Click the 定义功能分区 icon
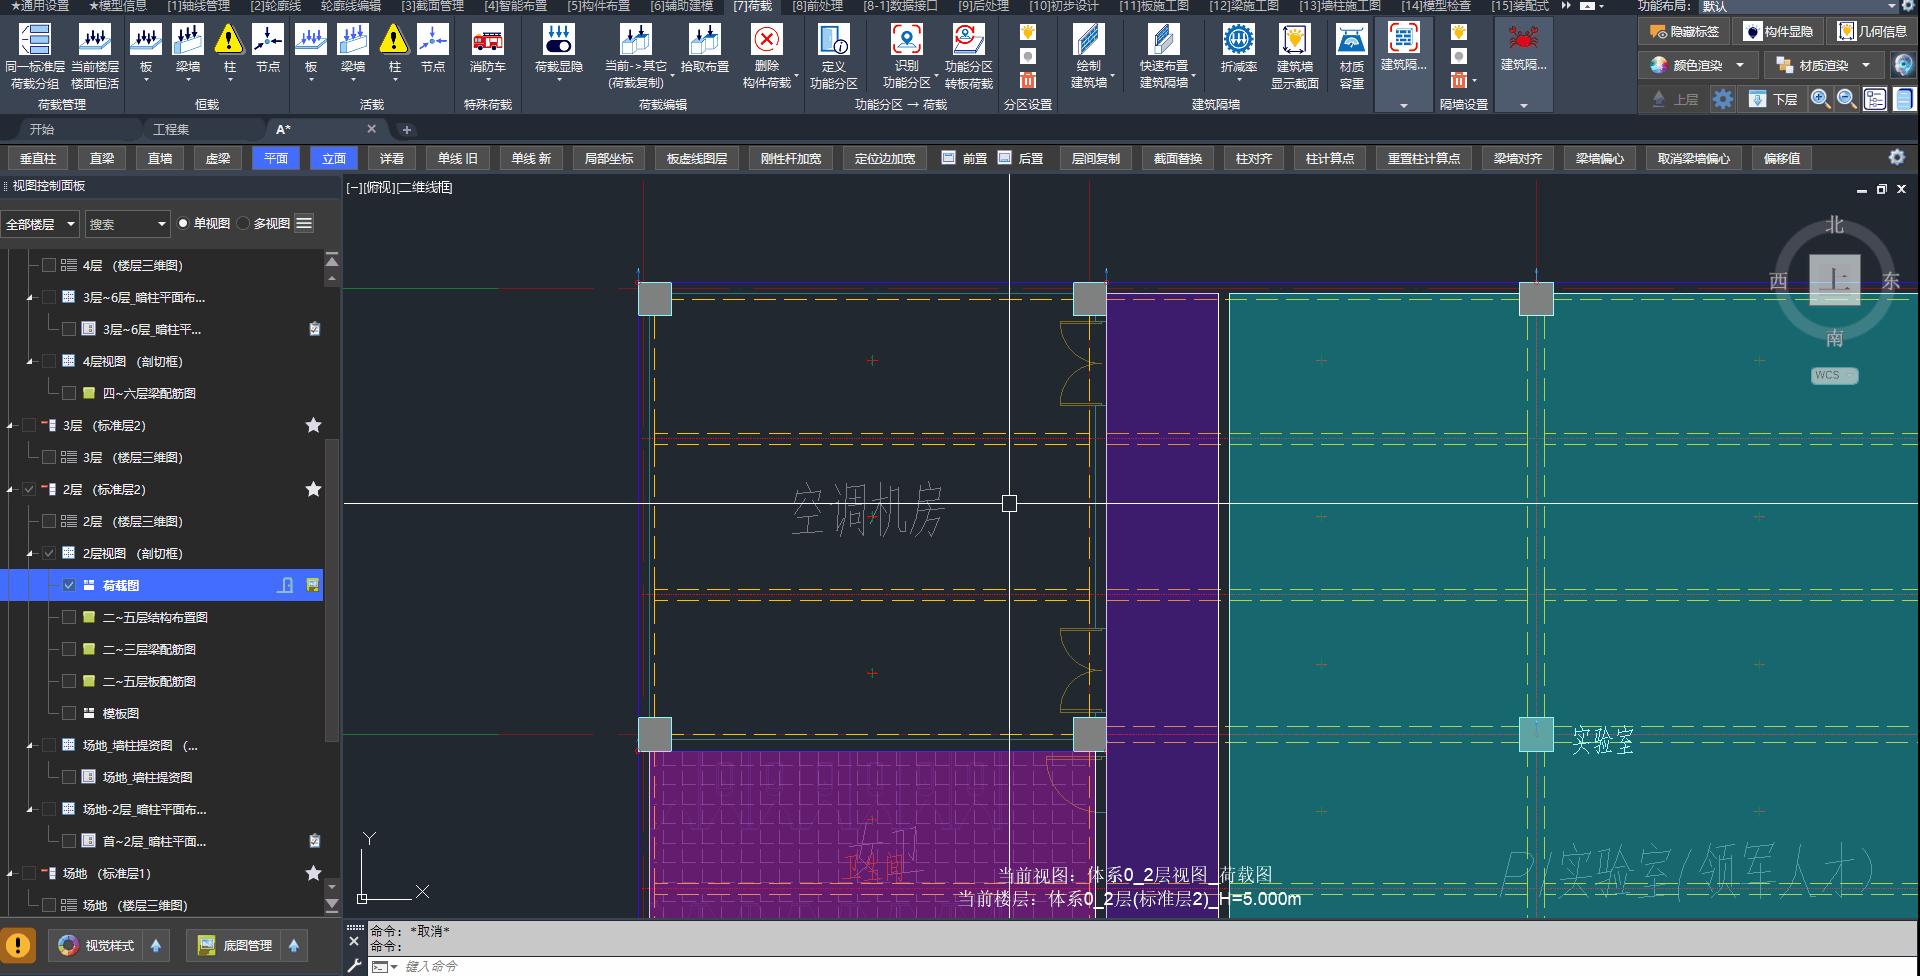 [833, 41]
